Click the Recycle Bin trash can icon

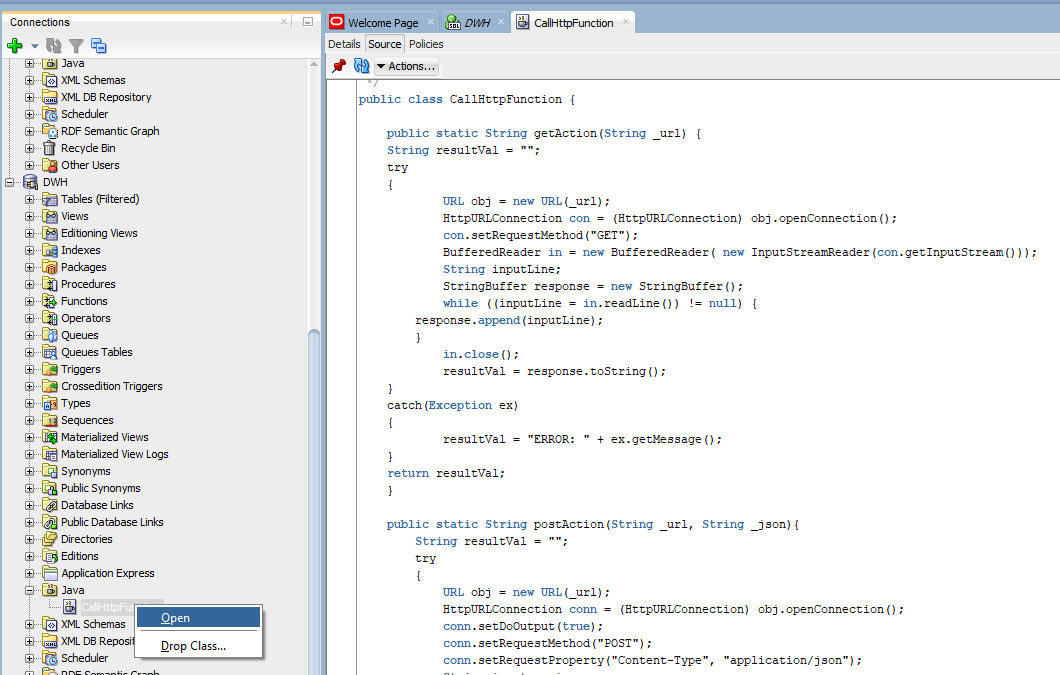(x=49, y=148)
